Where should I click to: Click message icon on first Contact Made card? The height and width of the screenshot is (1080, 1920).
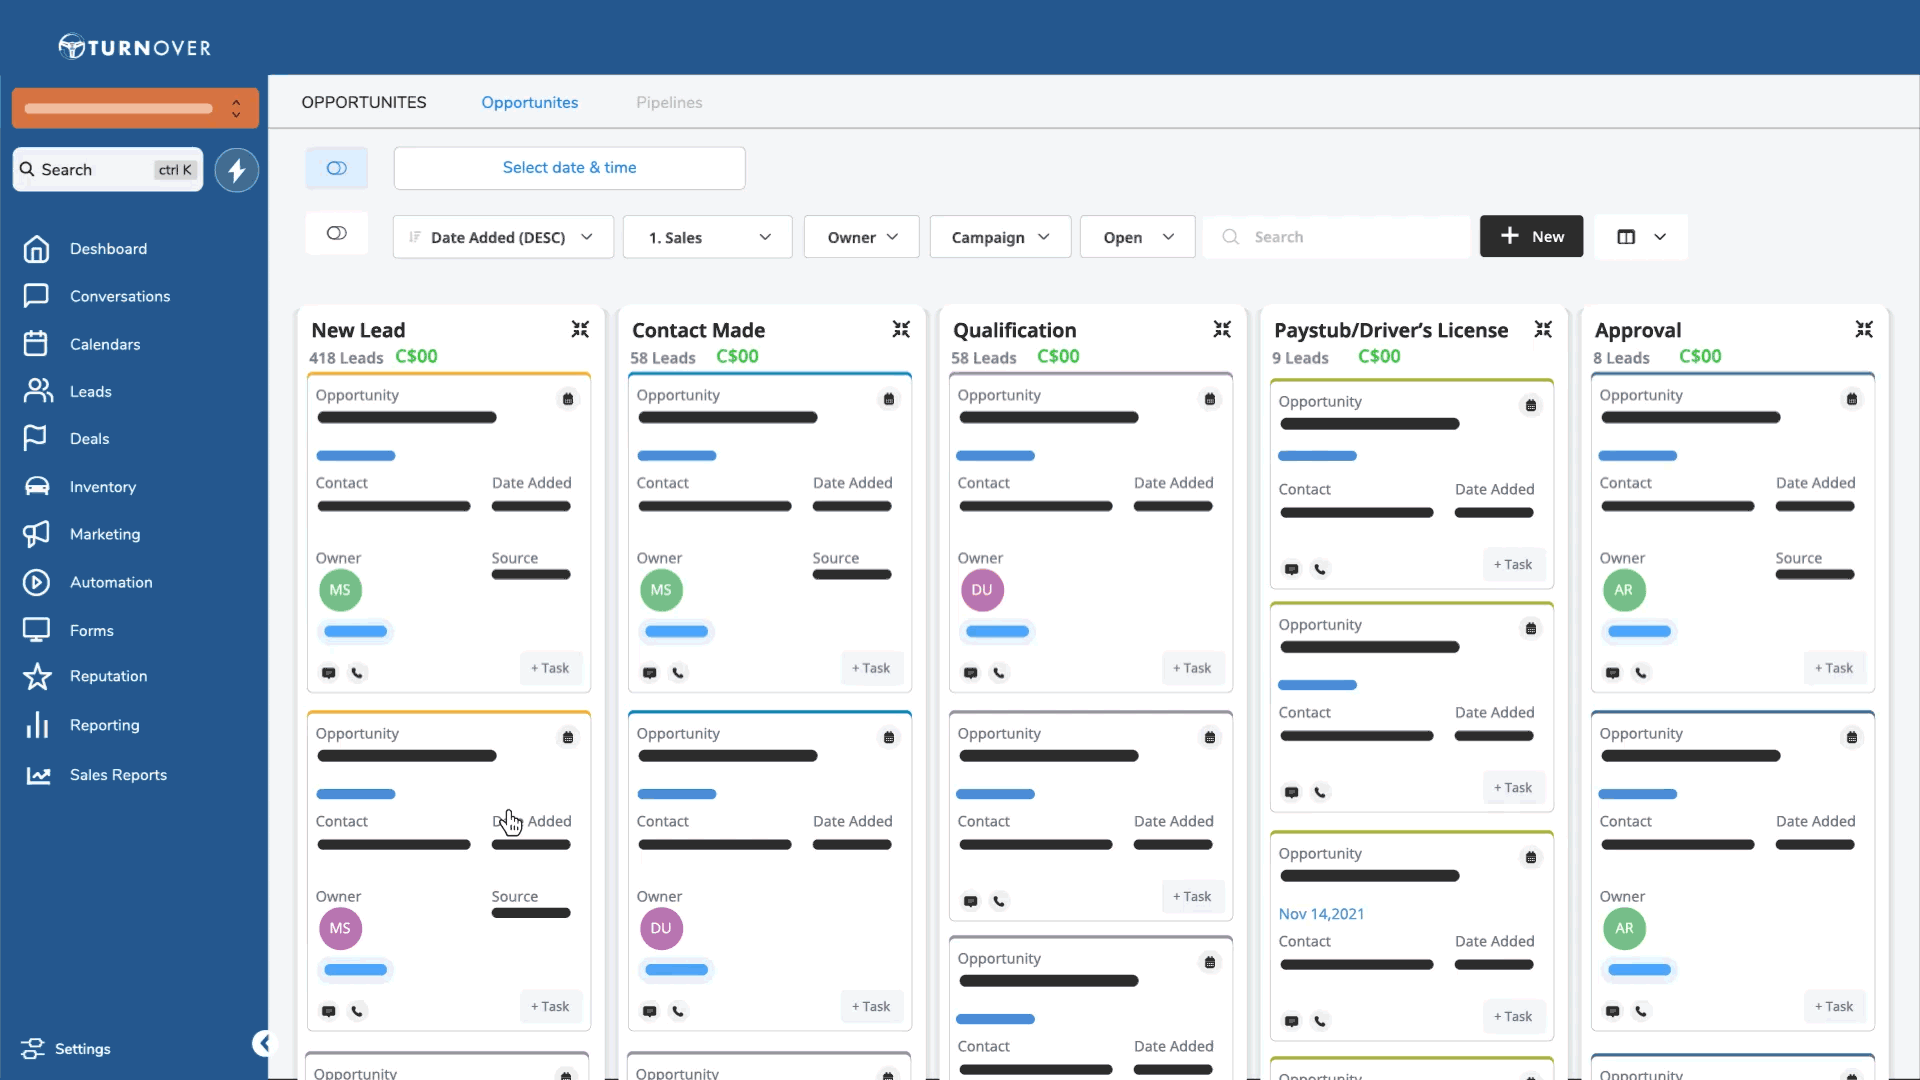650,673
